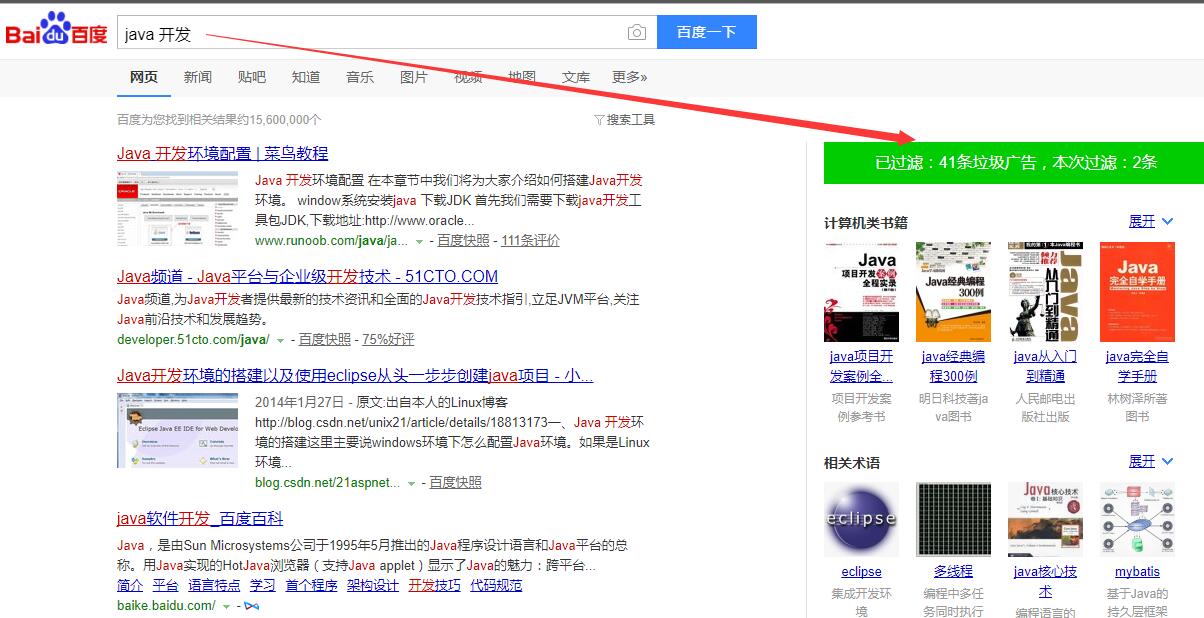Select the 网页 tab
Image resolution: width=1204 pixels, height=618 pixels.
(144, 77)
